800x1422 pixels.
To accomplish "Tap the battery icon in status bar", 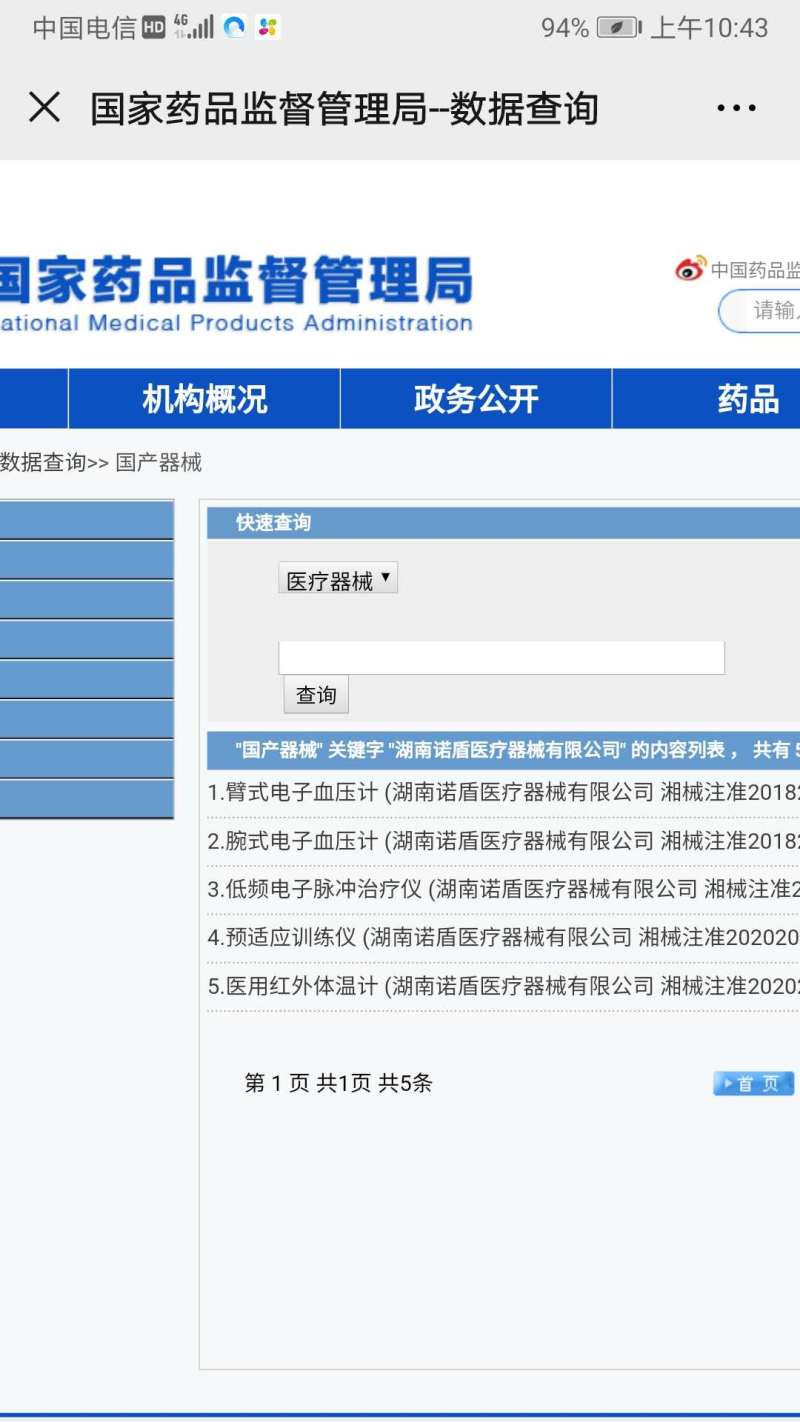I will [619, 28].
